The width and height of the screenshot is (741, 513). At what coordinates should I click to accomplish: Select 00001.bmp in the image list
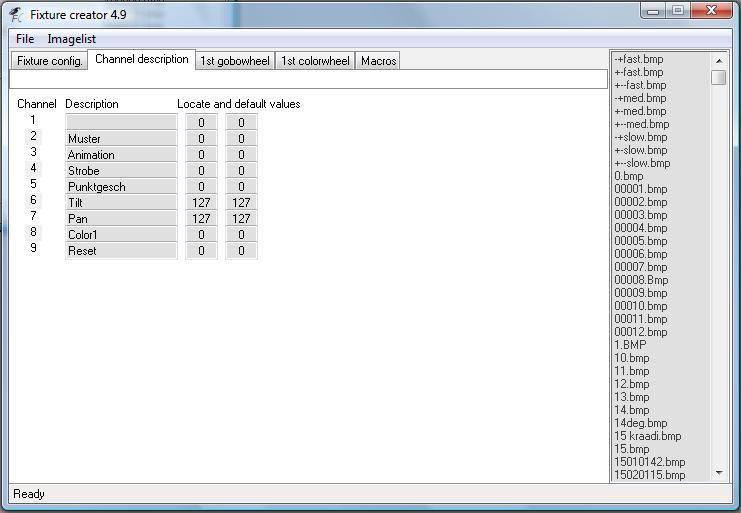tap(641, 189)
